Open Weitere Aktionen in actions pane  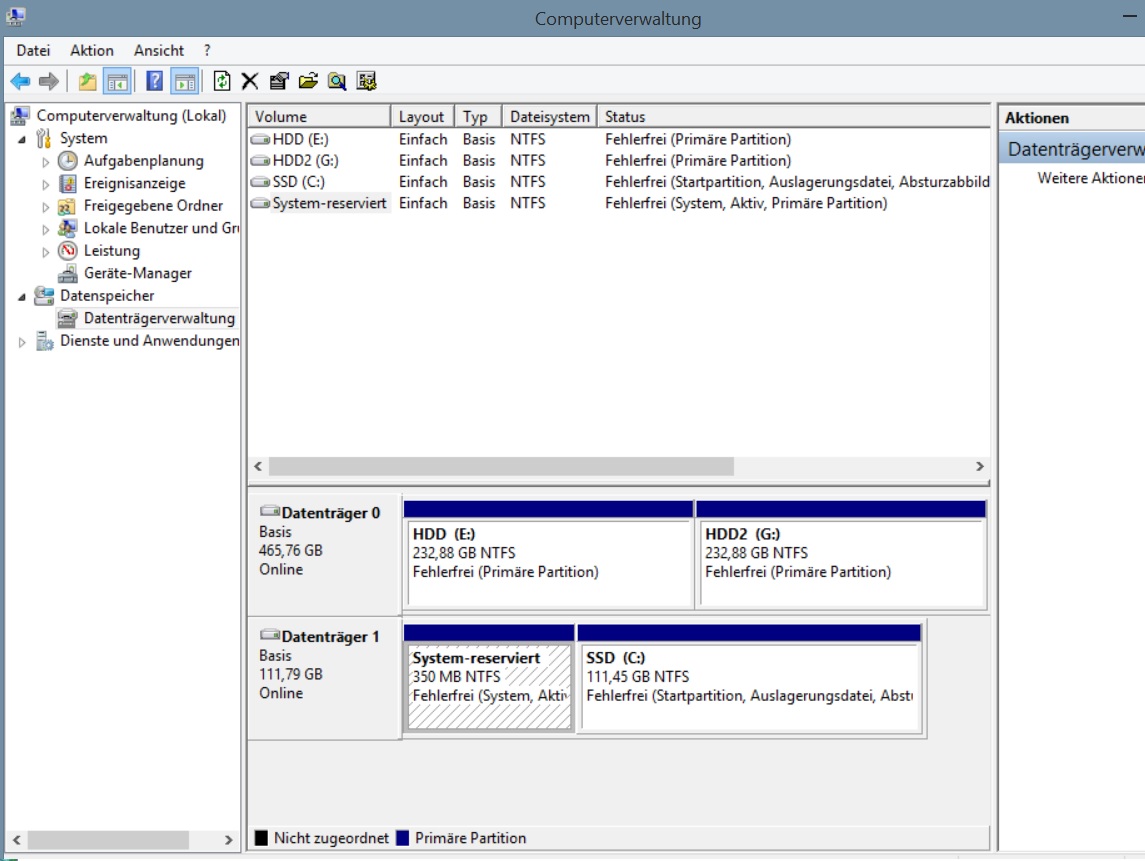[x=1090, y=178]
